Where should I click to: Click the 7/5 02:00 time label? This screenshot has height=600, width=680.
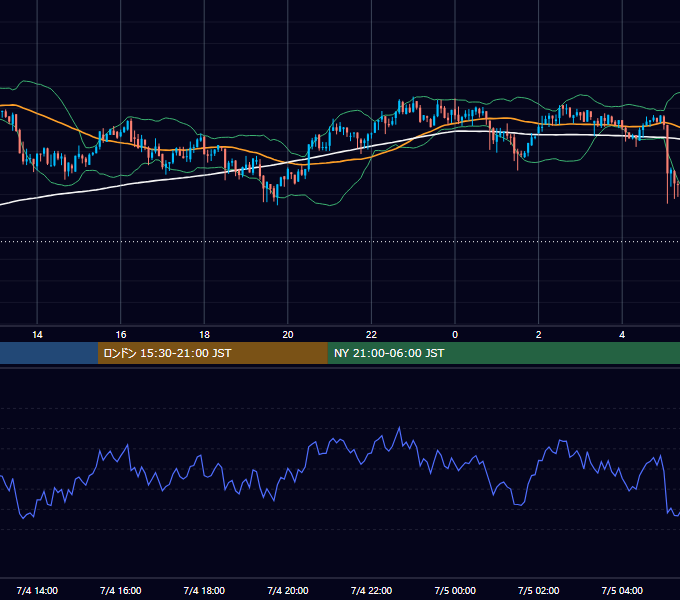coord(539,590)
